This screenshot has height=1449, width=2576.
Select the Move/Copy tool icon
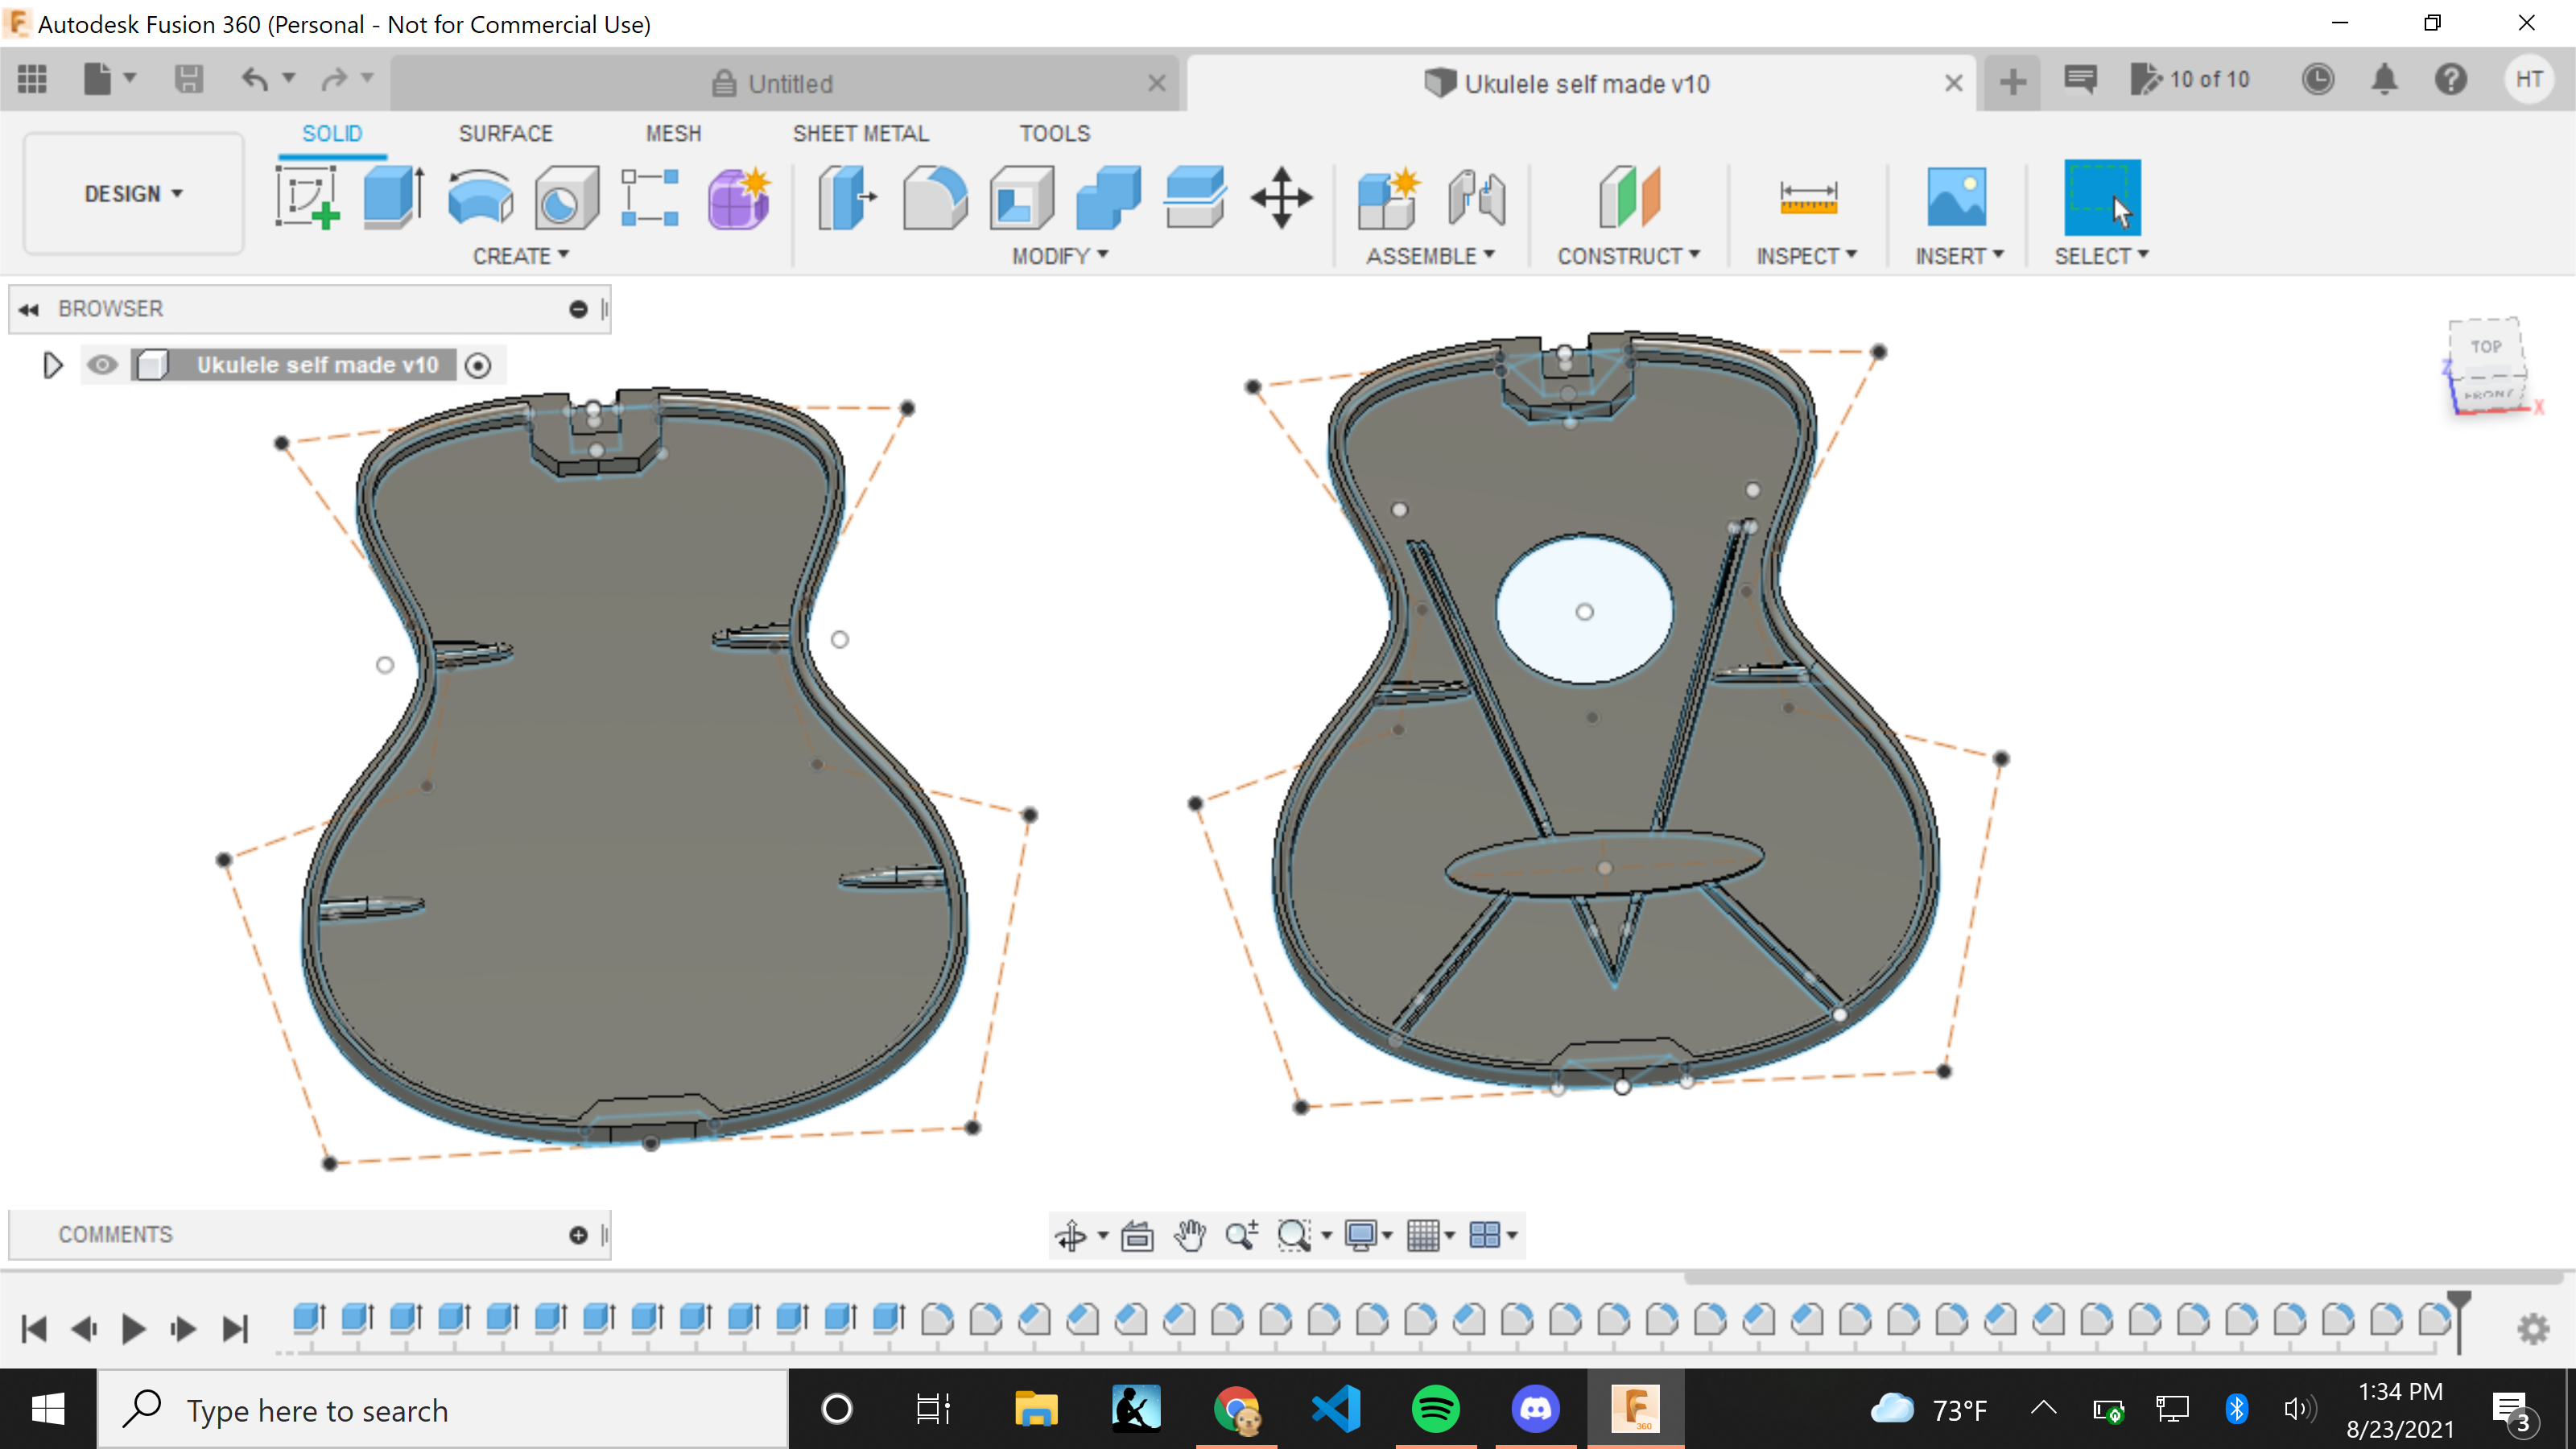point(1282,198)
